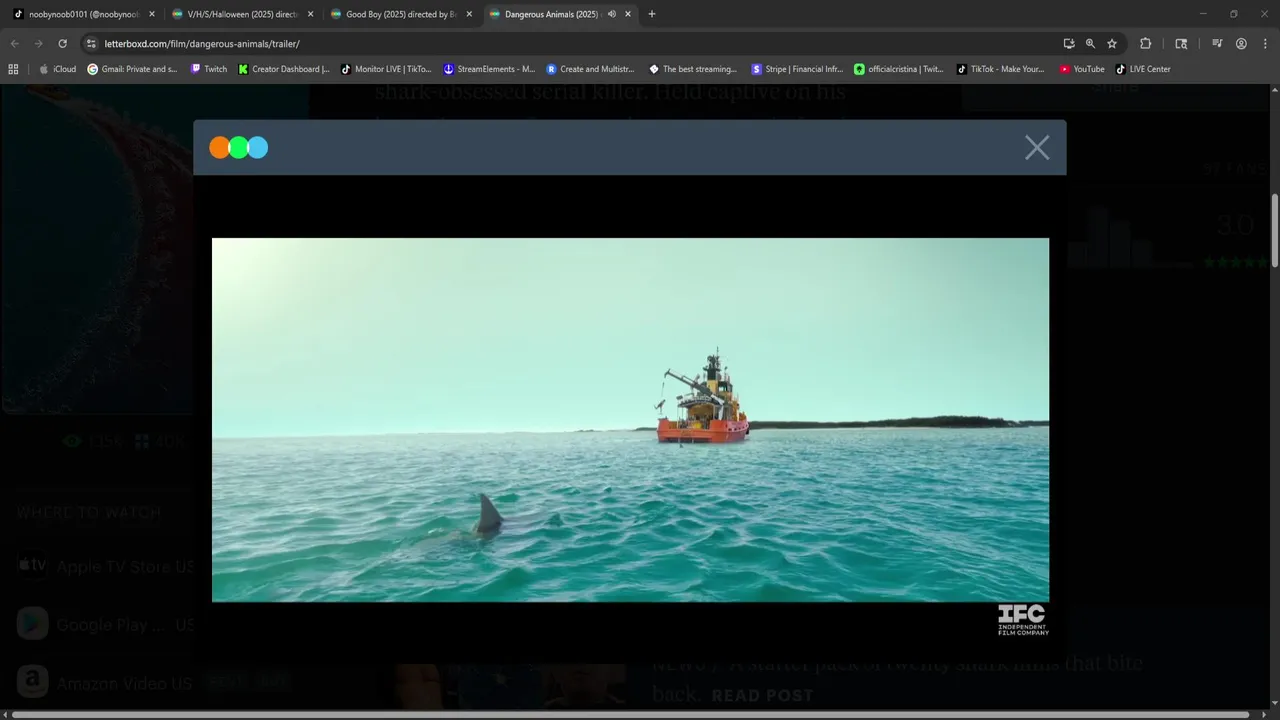The width and height of the screenshot is (1280, 720).
Task: Install app icon in address bar
Action: click(x=1069, y=44)
